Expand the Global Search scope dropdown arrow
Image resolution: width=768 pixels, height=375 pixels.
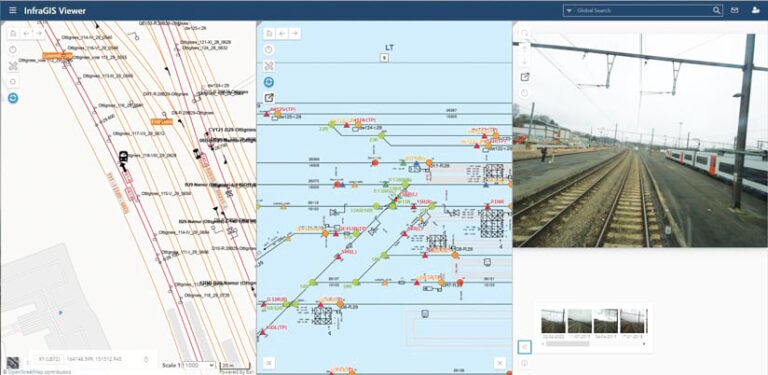569,10
